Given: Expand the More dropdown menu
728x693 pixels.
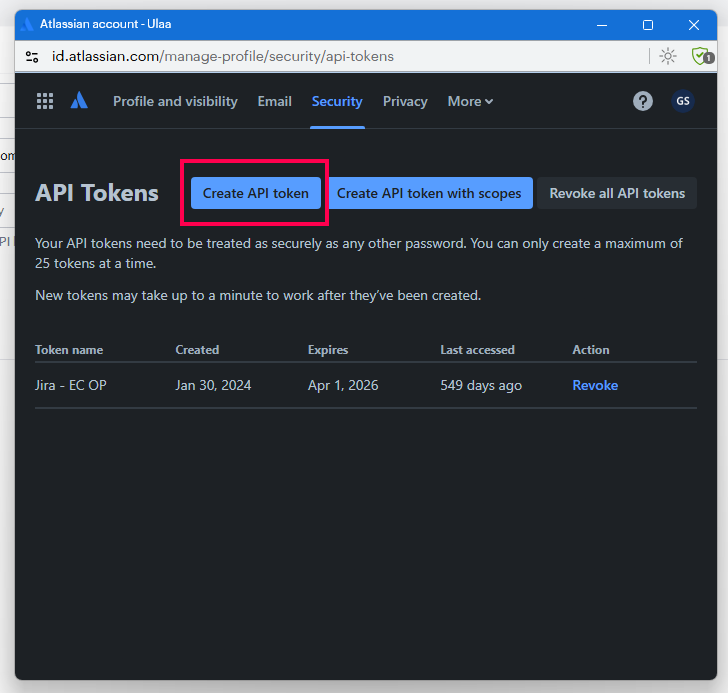Looking at the screenshot, I should click(x=470, y=101).
